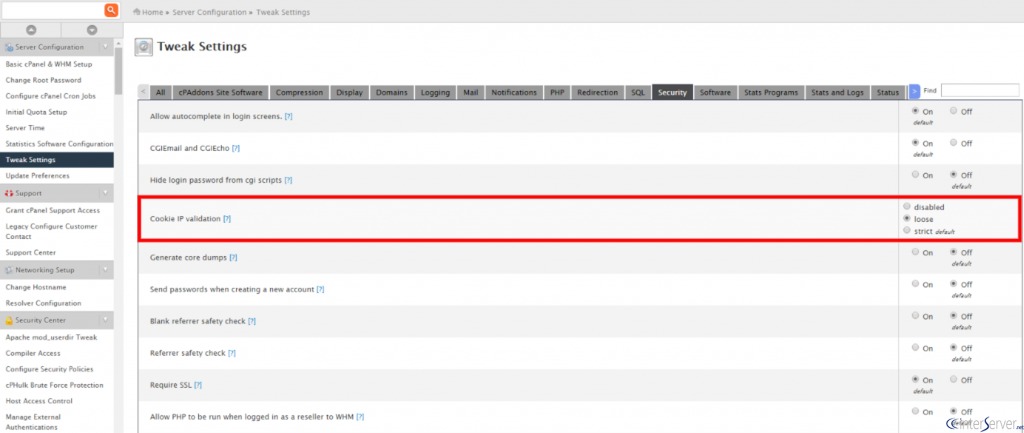Click the Security Center lock icon
The width and height of the screenshot is (1024, 433).
[9, 320]
